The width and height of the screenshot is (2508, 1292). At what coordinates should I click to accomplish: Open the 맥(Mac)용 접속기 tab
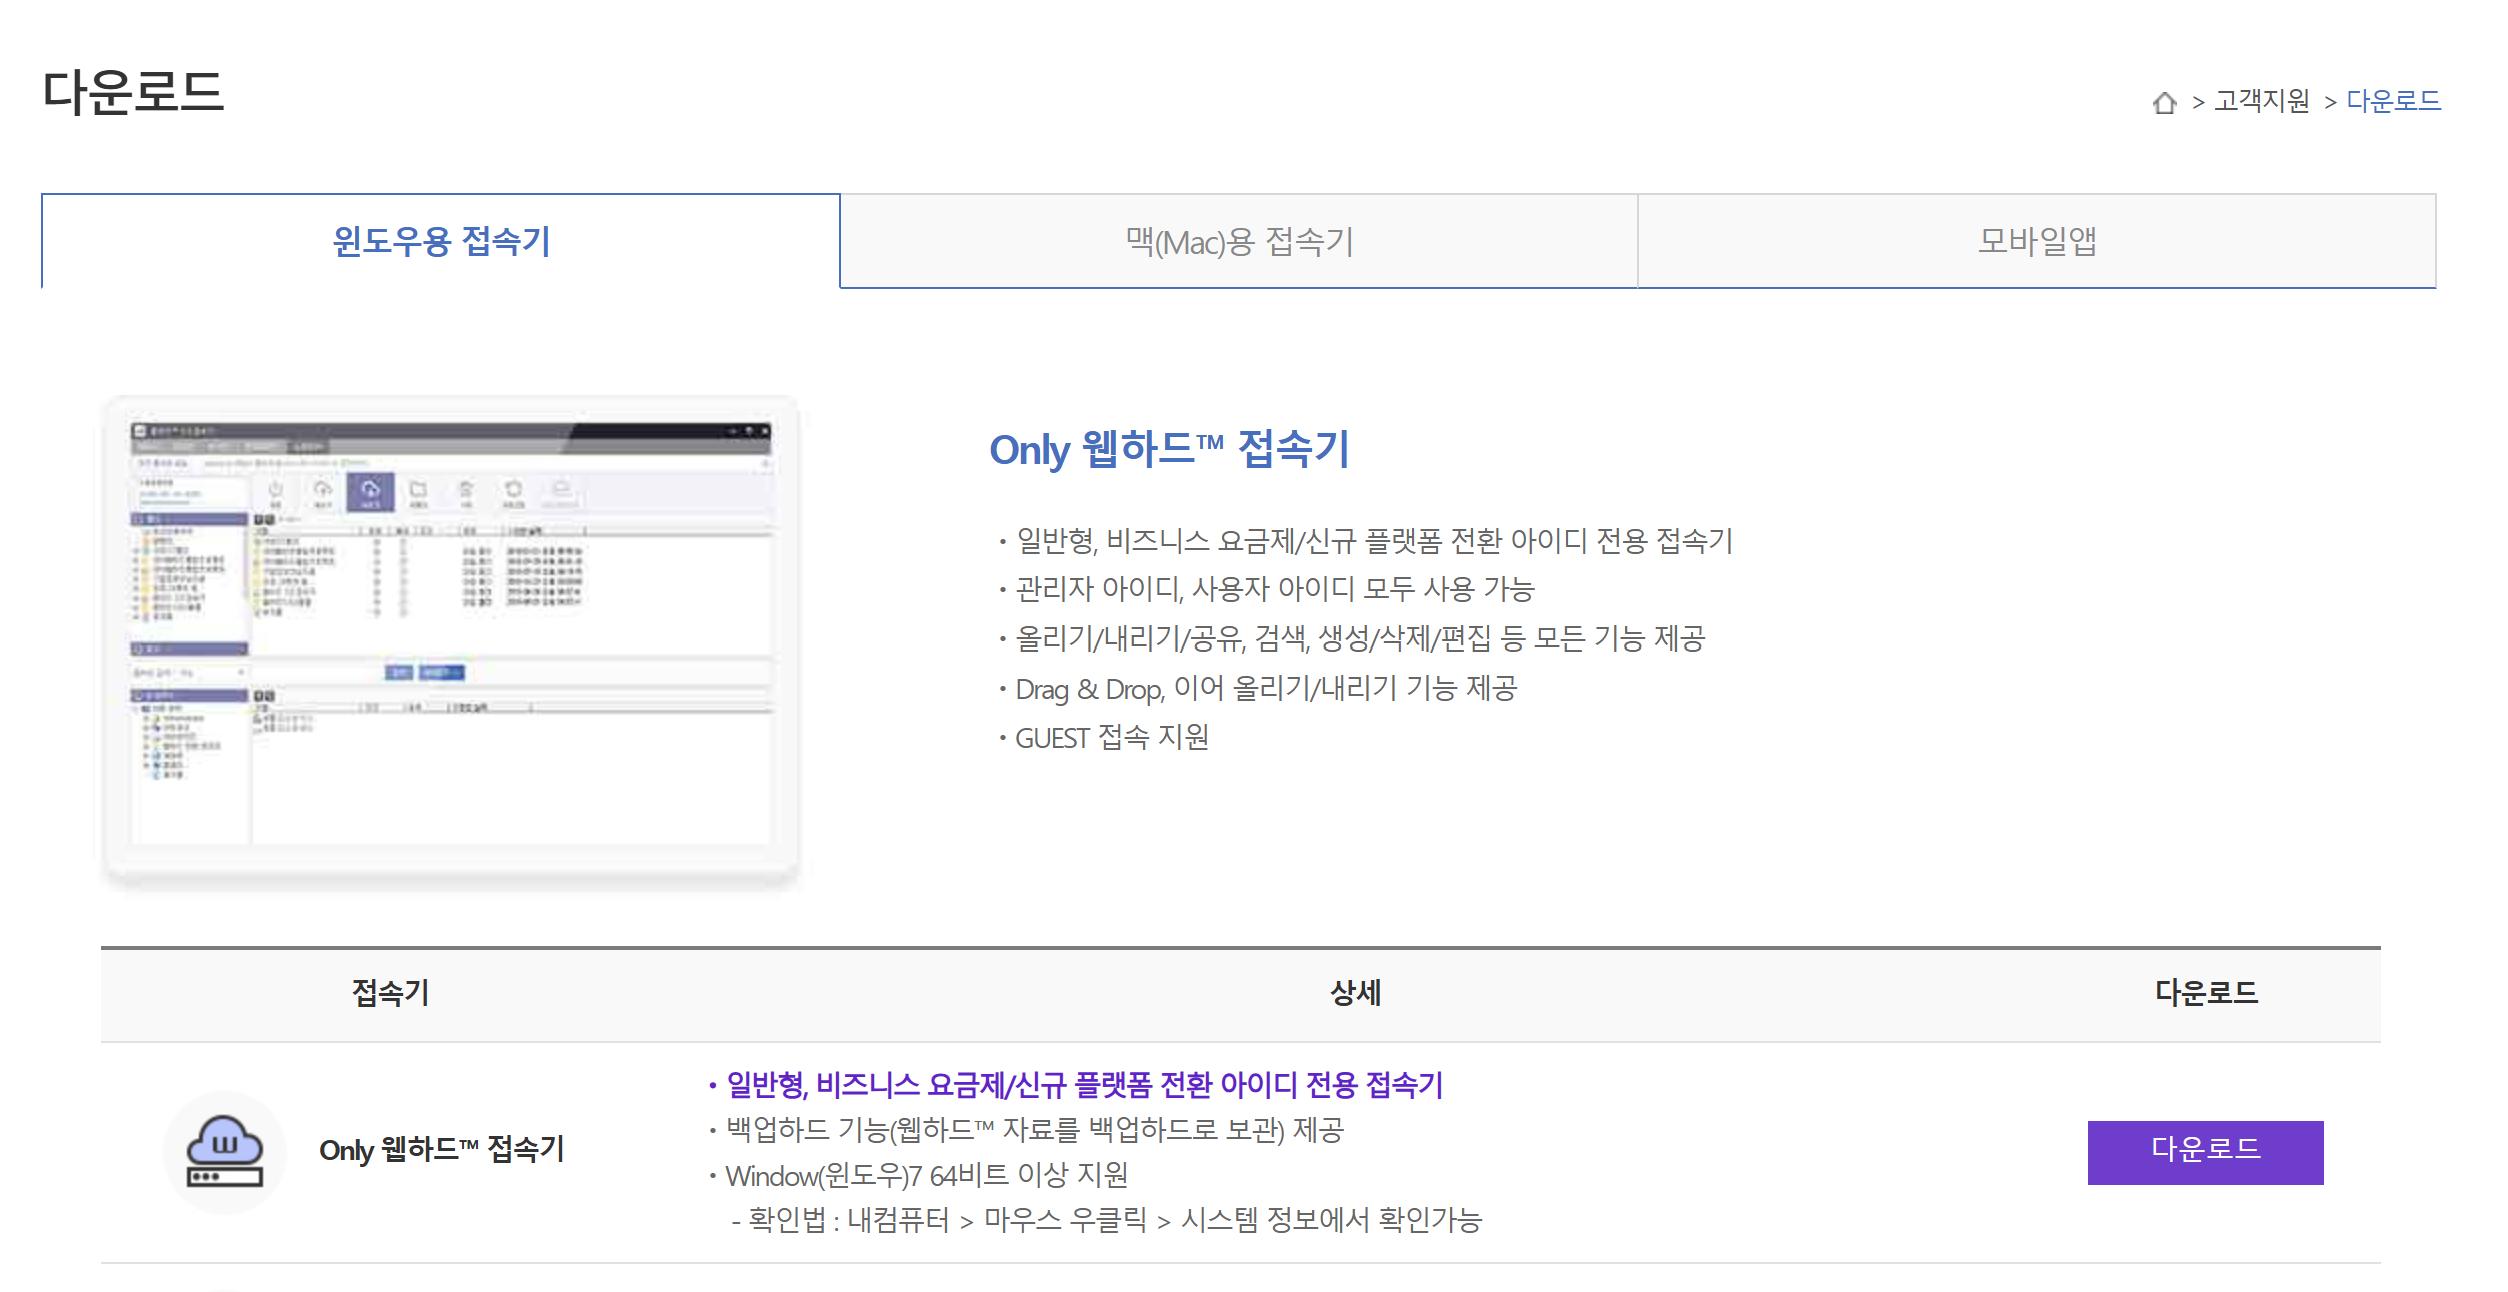coord(1238,241)
